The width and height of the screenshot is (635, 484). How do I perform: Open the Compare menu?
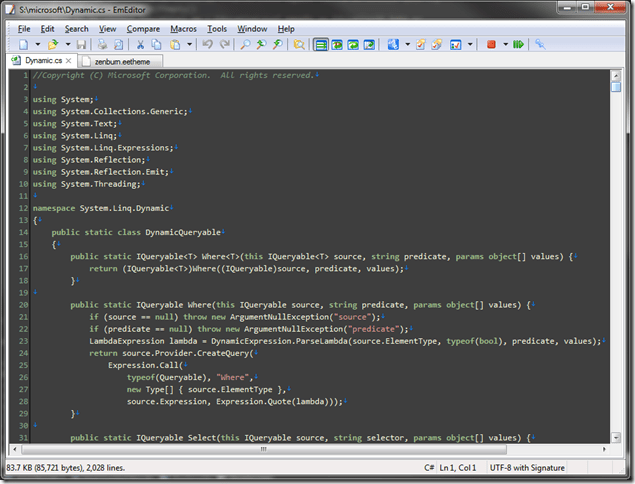point(143,29)
